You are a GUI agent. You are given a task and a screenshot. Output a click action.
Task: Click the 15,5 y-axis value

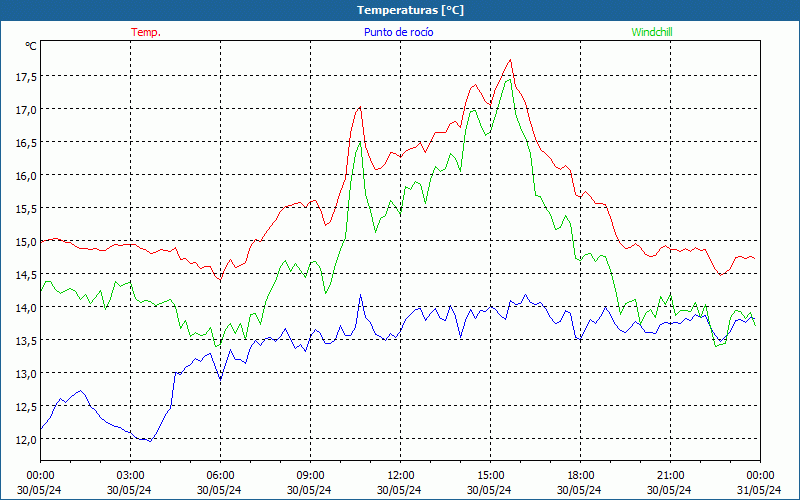coord(26,208)
